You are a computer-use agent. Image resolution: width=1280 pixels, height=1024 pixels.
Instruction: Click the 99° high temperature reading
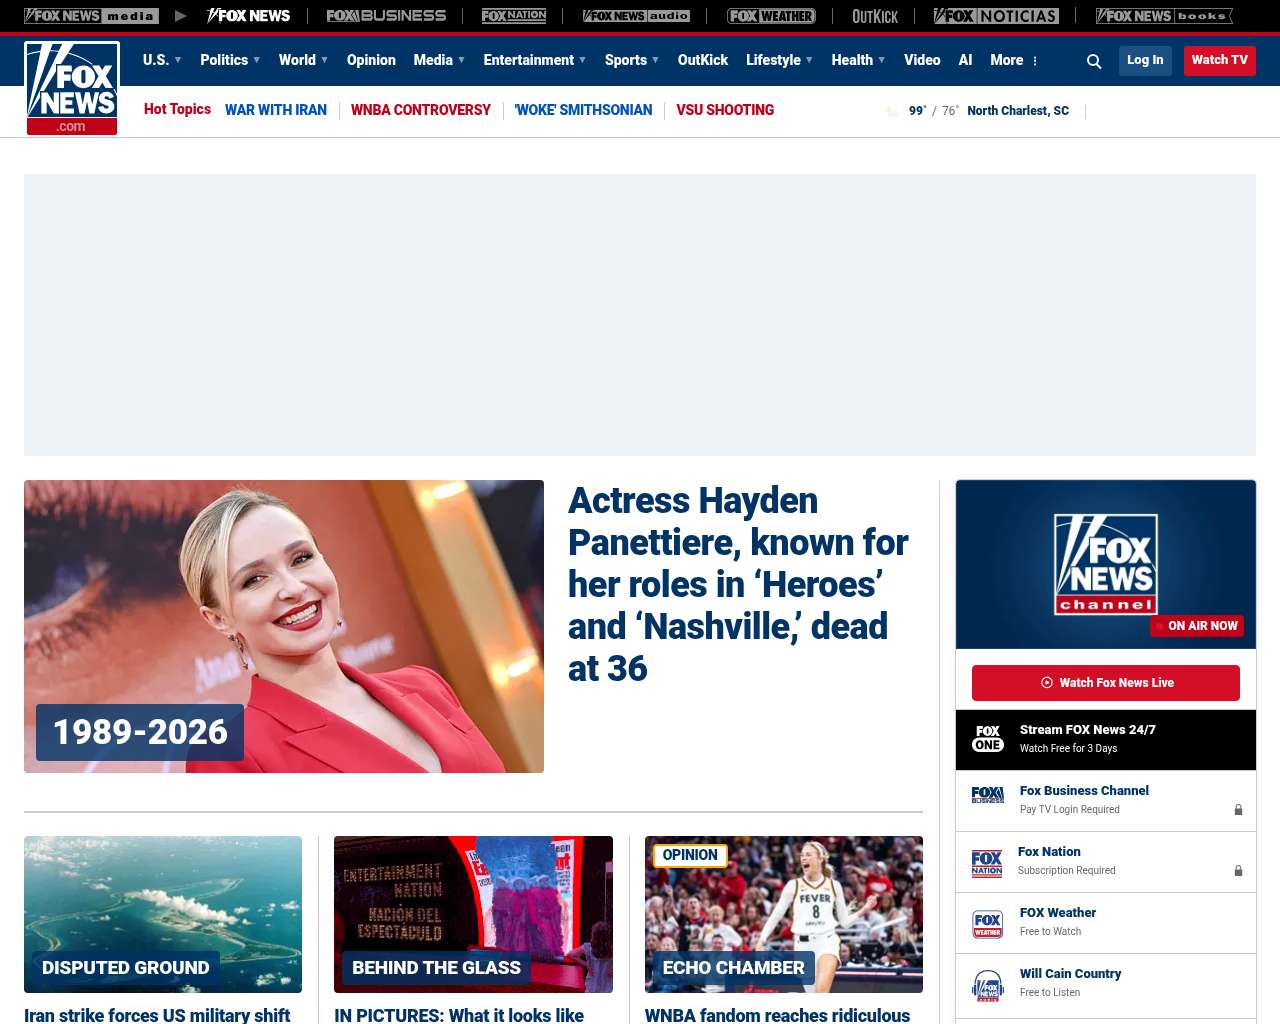917,111
